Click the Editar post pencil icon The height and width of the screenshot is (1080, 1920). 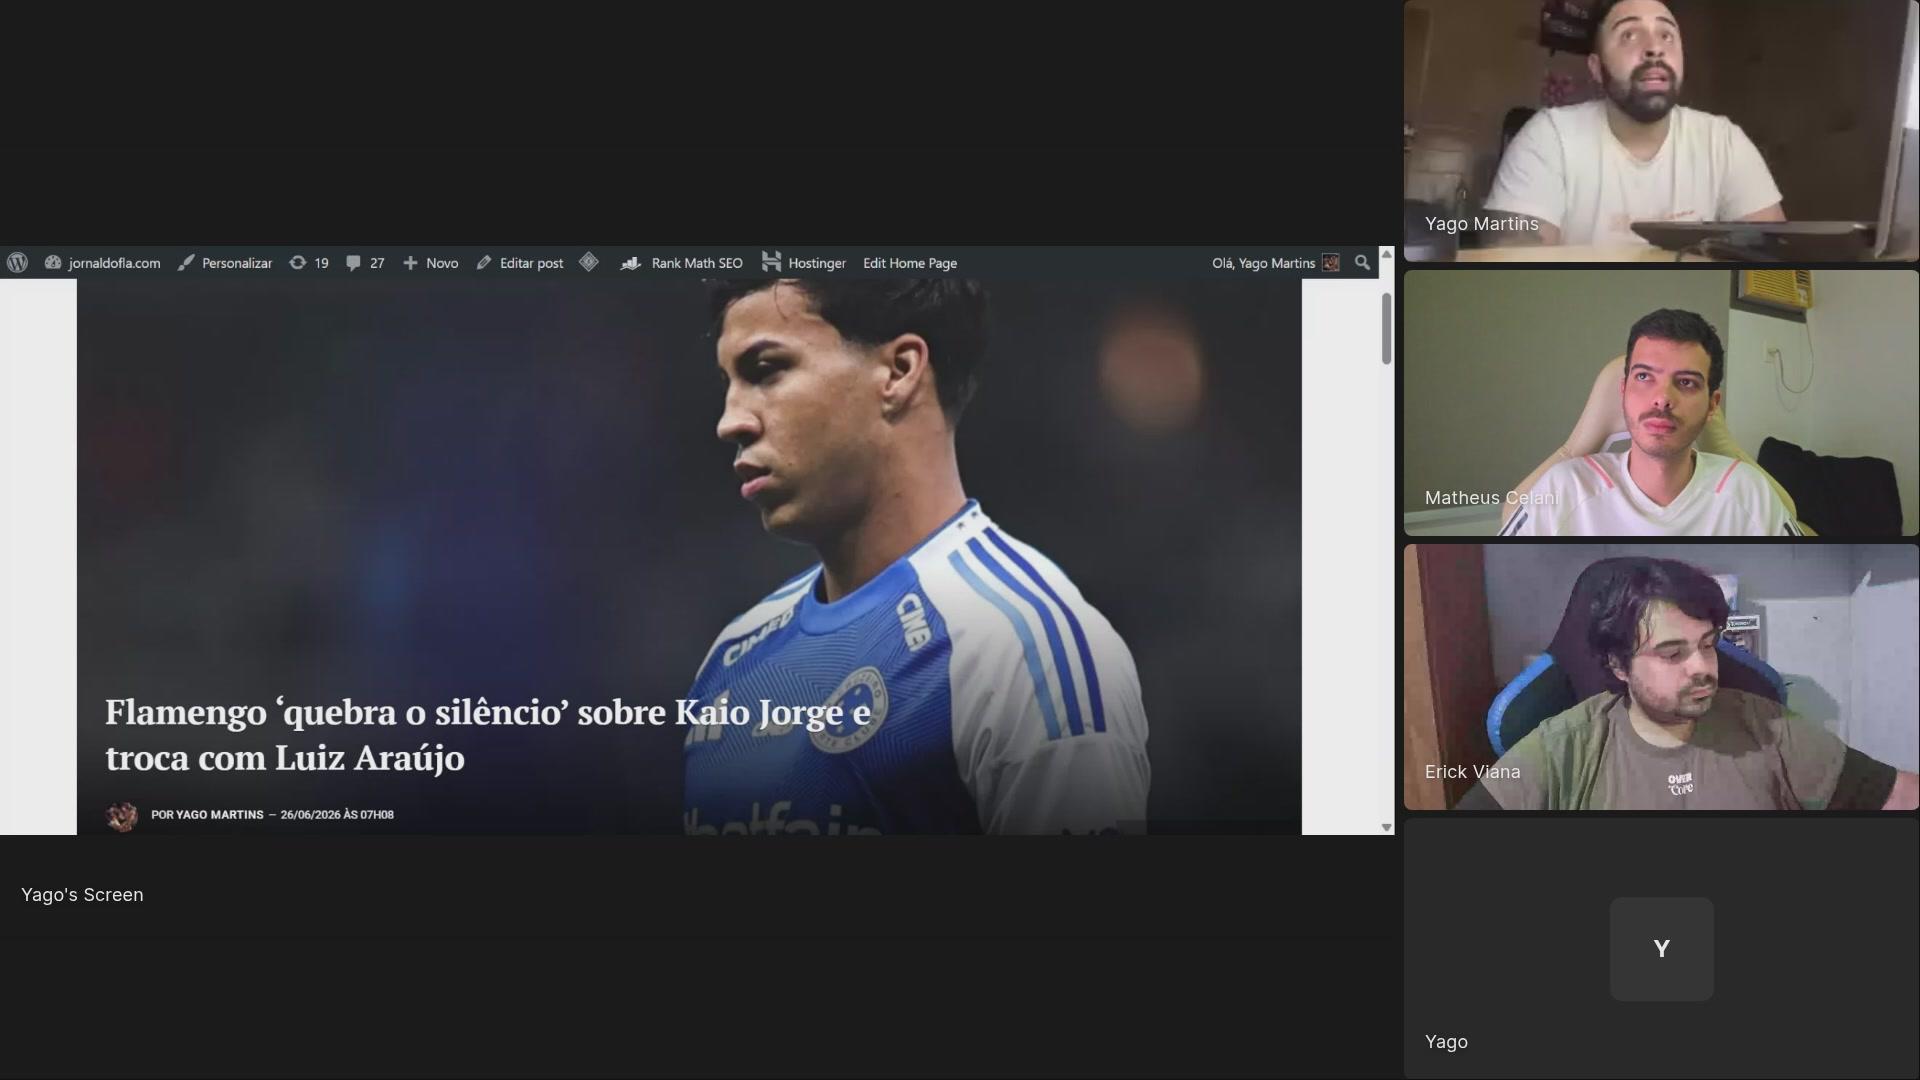[x=484, y=263]
